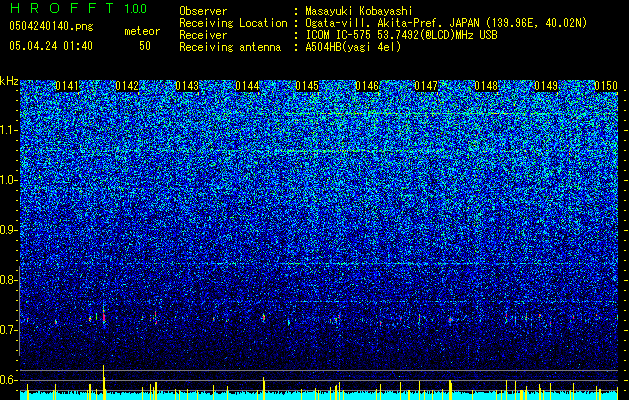The height and width of the screenshot is (400, 629).
Task: Click the red meteor echo between 0141 and 0142
Action: [x=103, y=317]
